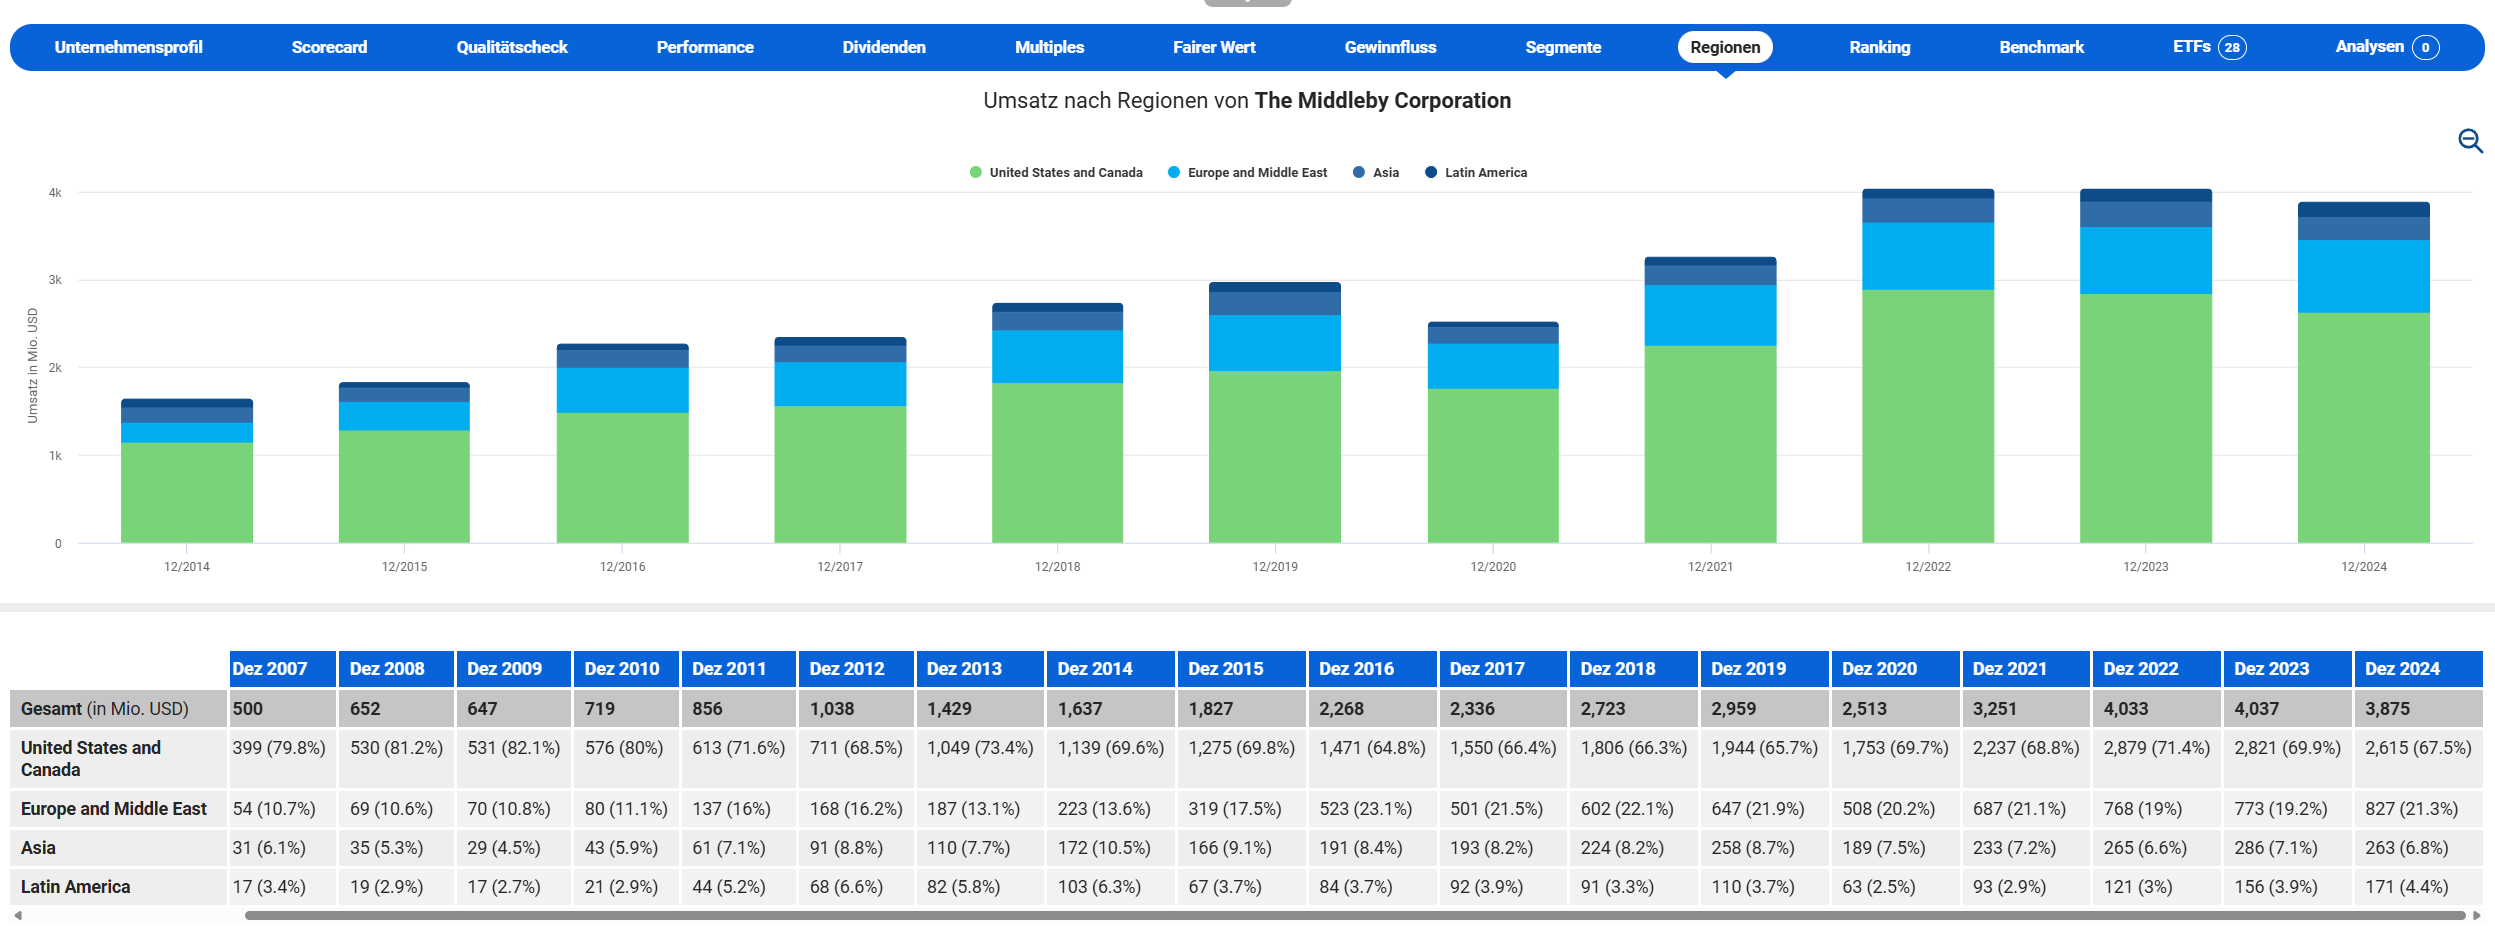Click the 12/2022 stacked bar green segment
This screenshot has height=928, width=2495.
1927,415
